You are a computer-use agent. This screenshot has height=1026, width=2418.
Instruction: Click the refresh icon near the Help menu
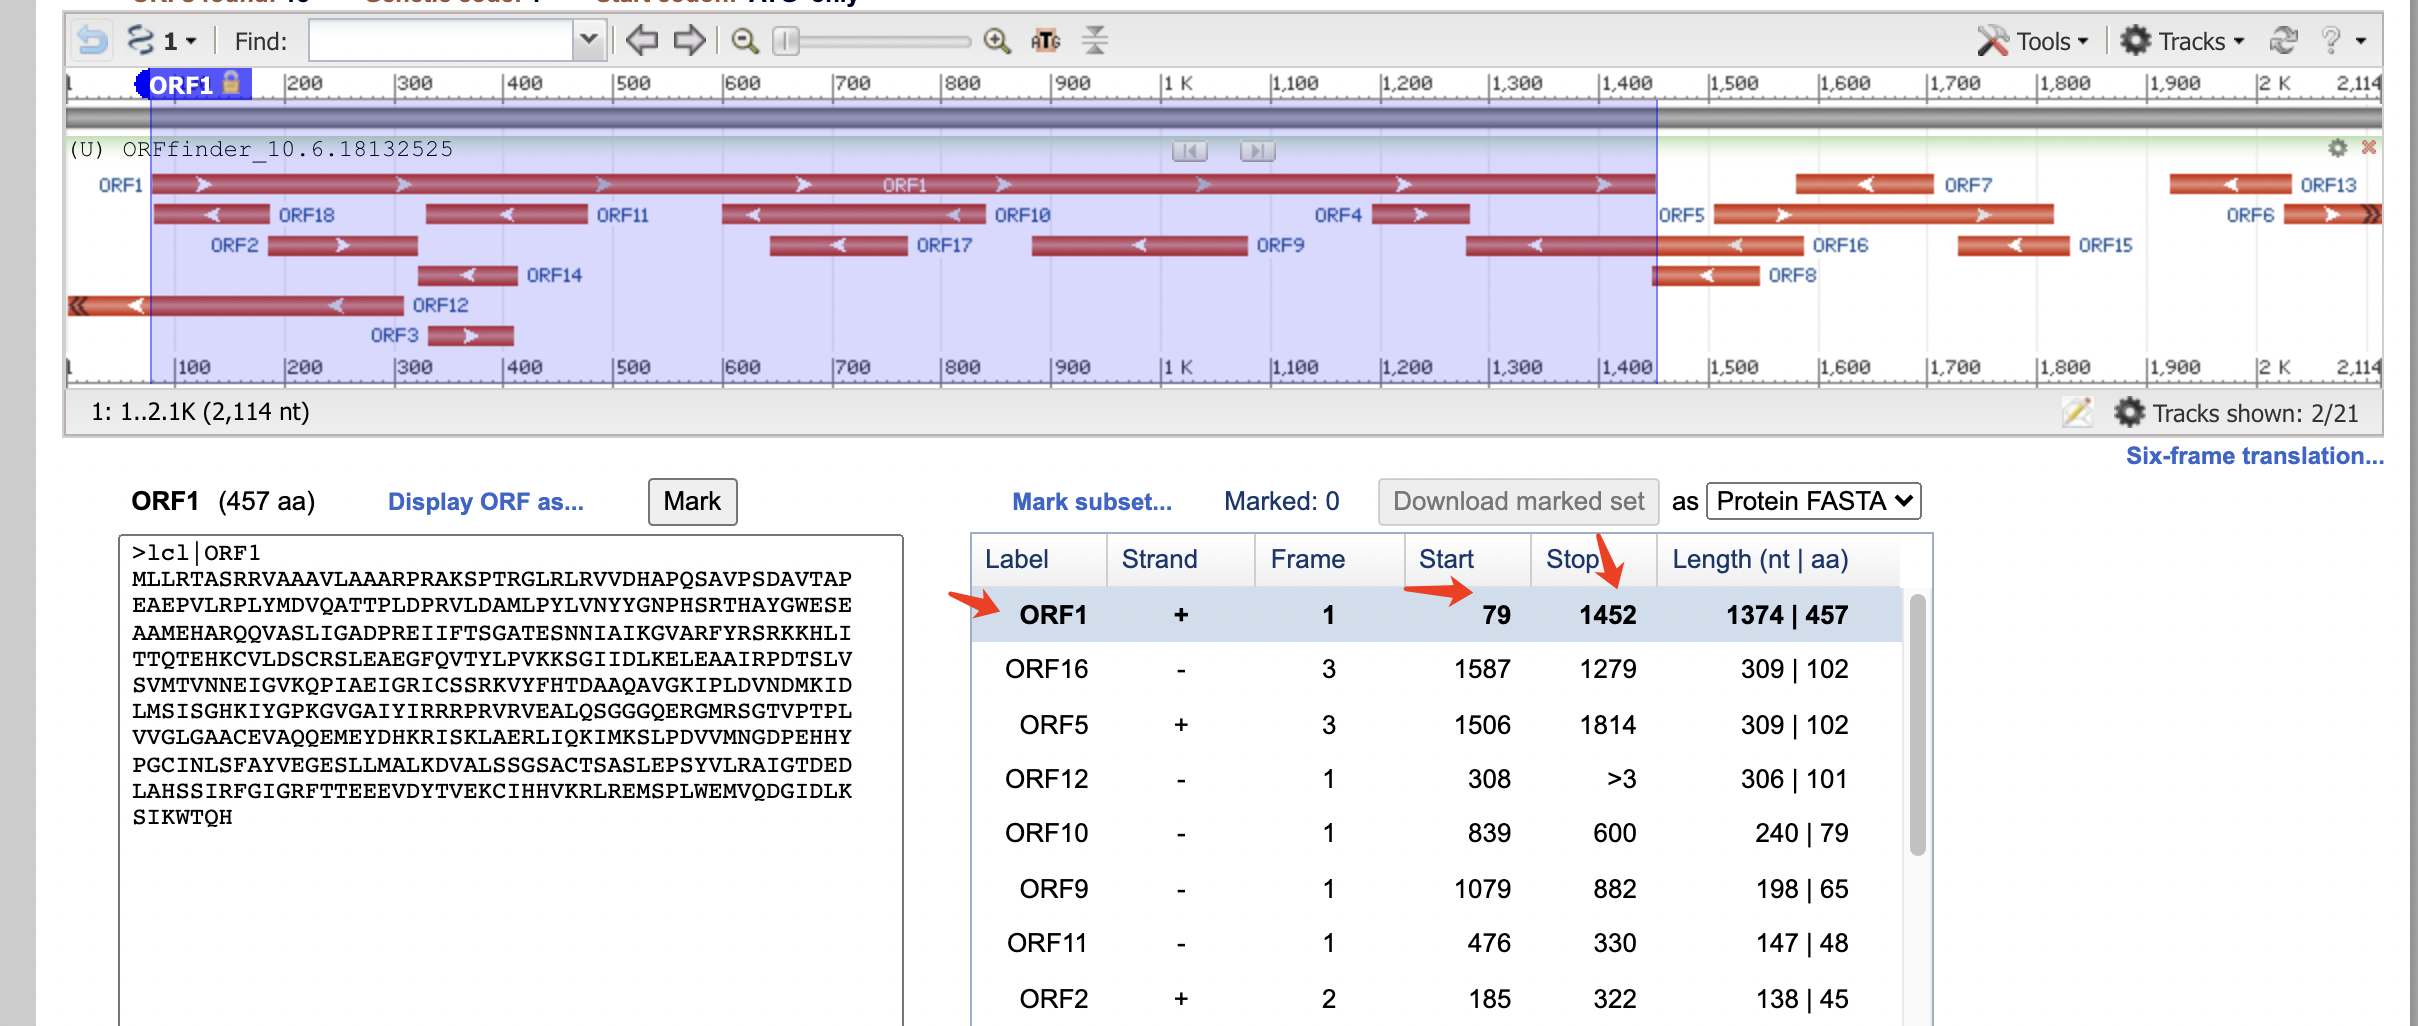(2282, 40)
